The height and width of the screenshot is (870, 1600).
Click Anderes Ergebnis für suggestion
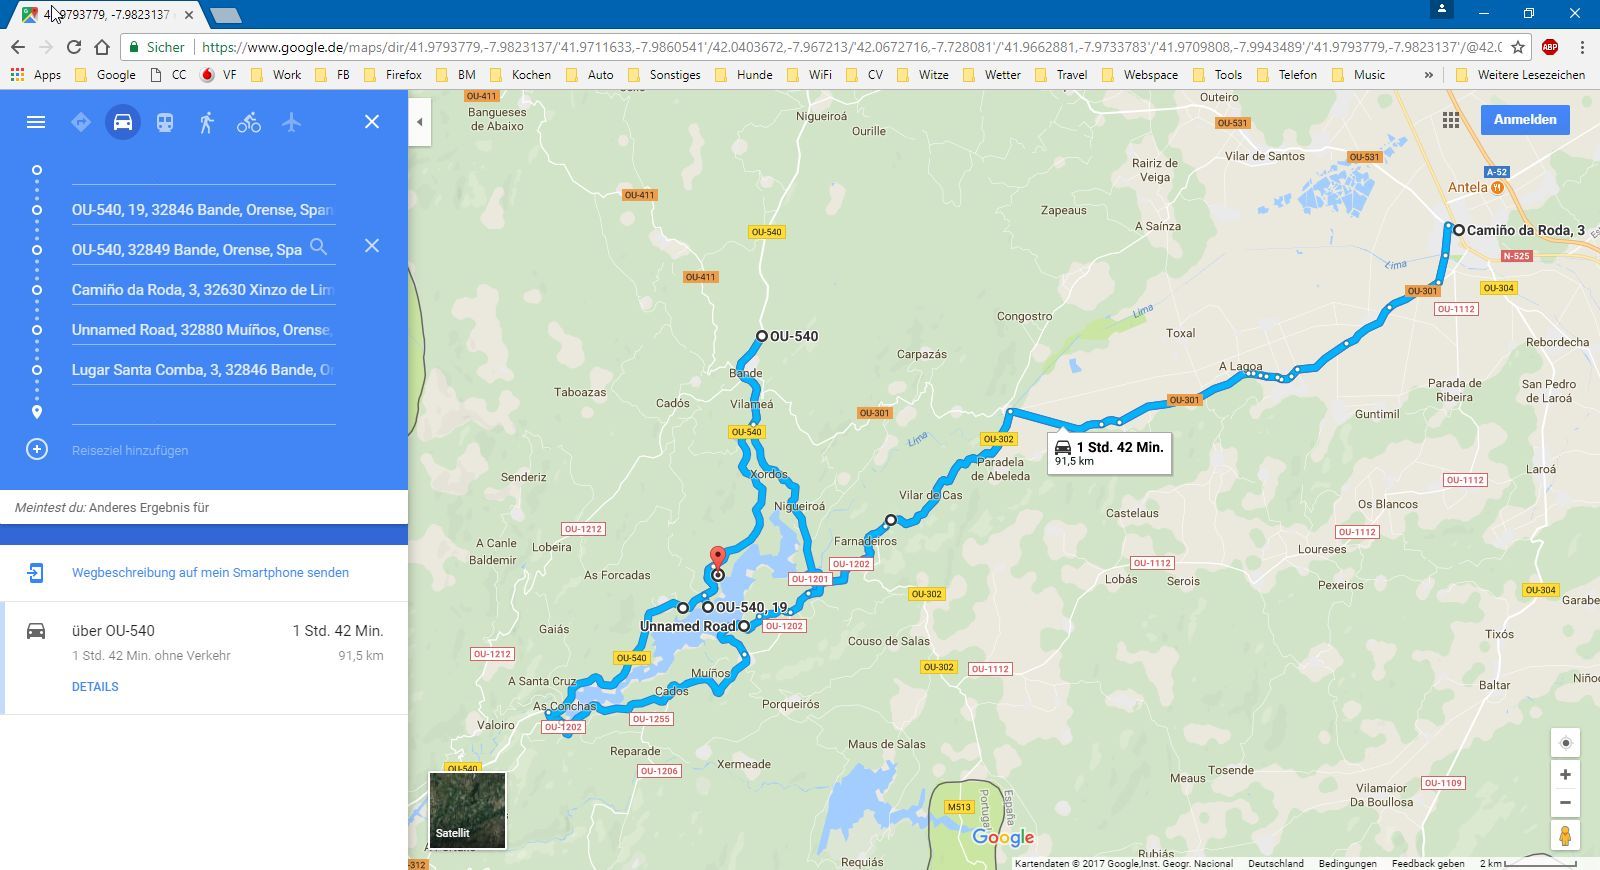149,508
